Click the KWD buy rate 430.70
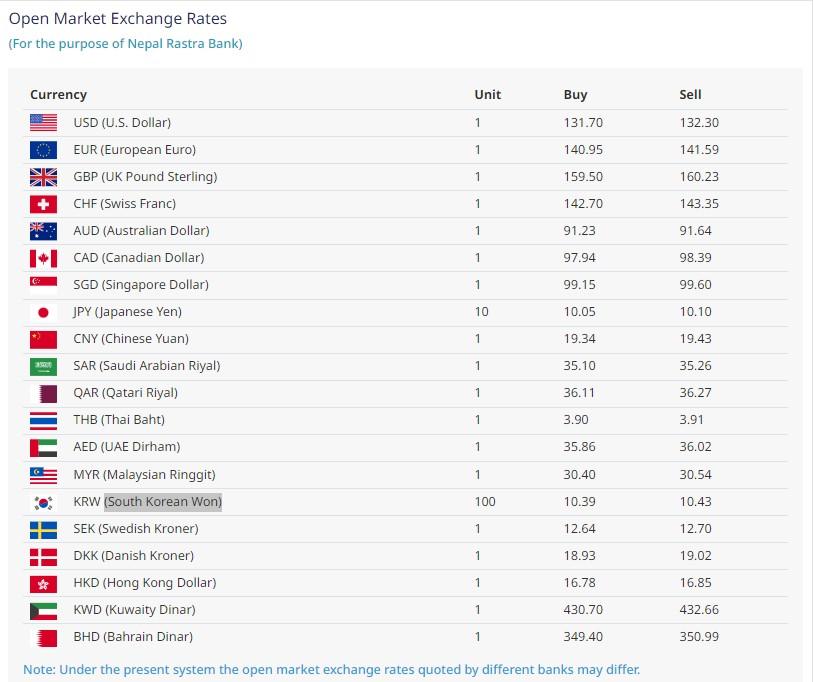813x682 pixels. [583, 610]
